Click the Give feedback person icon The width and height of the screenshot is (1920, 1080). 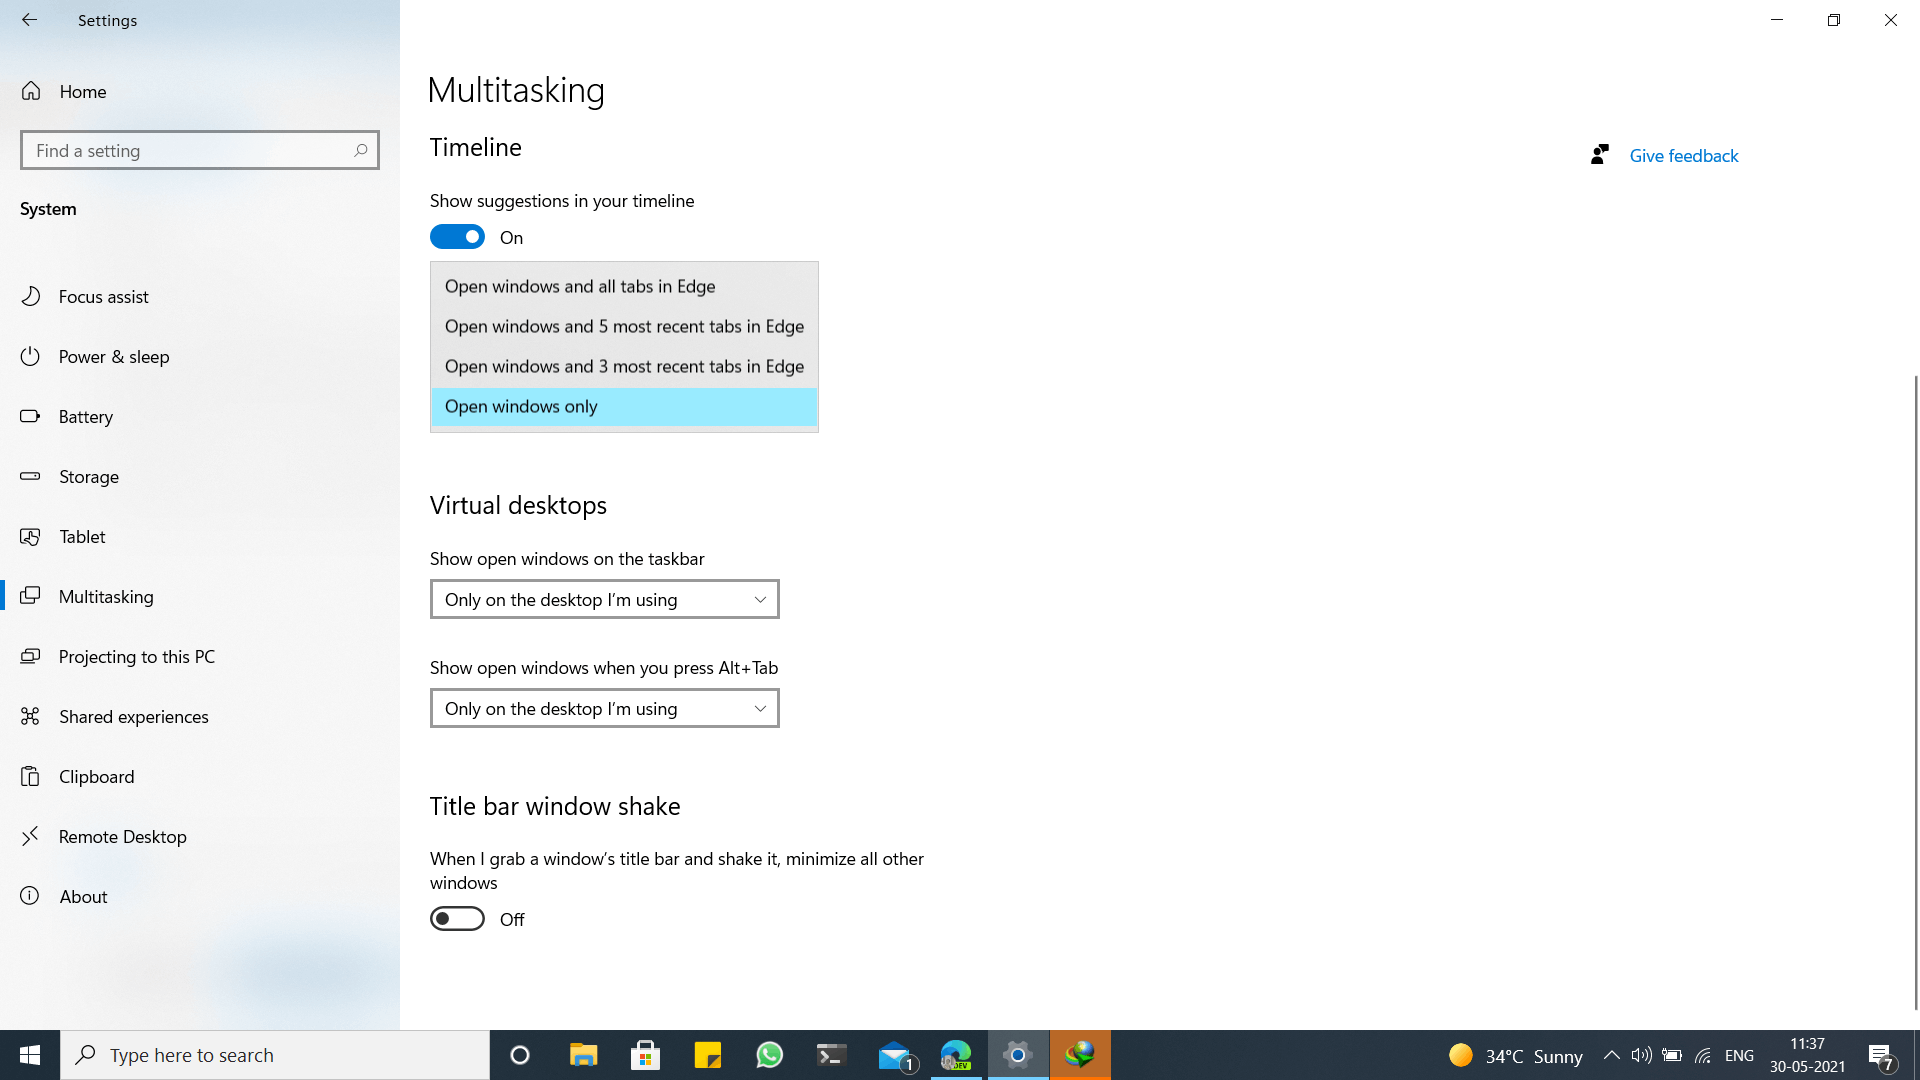pyautogui.click(x=1599, y=154)
